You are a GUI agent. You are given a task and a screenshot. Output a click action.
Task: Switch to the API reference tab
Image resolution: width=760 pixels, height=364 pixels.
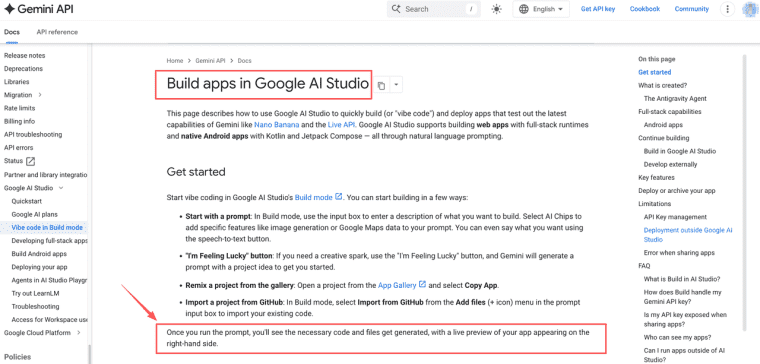coord(57,32)
